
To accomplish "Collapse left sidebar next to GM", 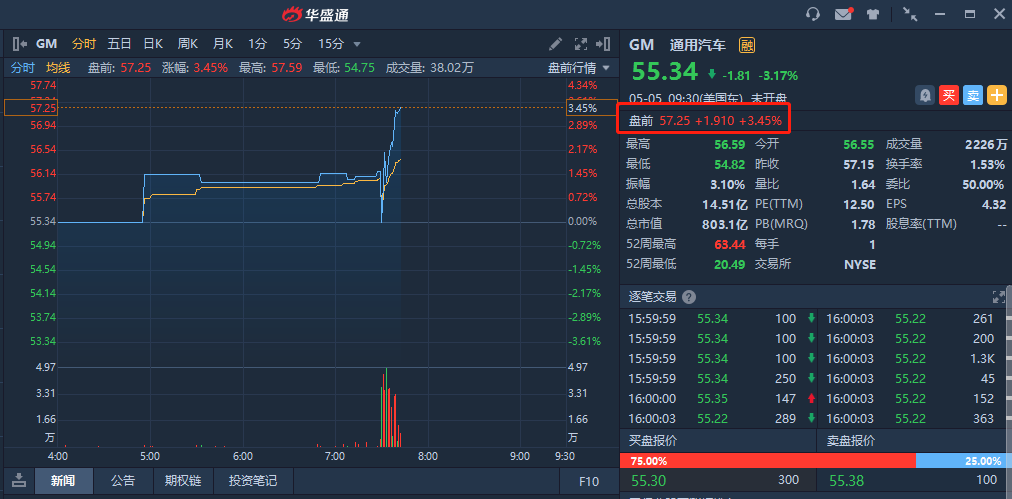I will click(19, 44).
